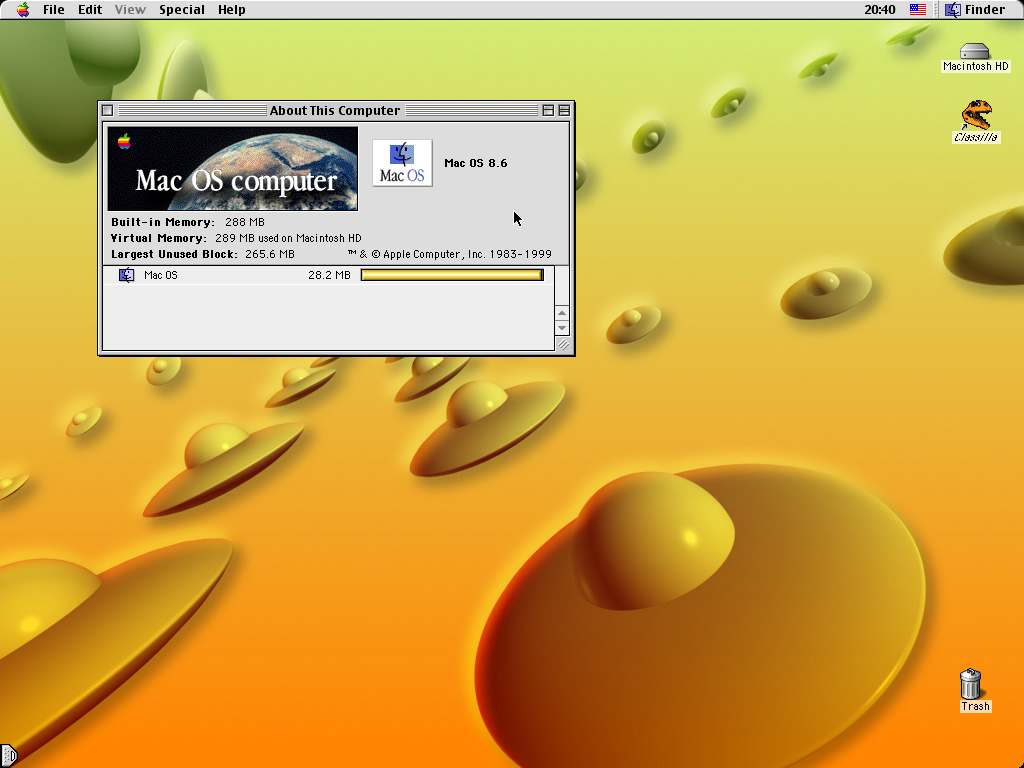1024x768 pixels.
Task: Select the Classilla browser alias icon
Action: (976, 116)
